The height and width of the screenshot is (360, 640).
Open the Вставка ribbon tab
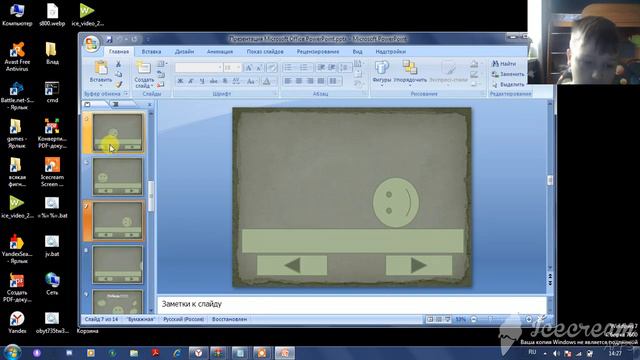point(151,52)
